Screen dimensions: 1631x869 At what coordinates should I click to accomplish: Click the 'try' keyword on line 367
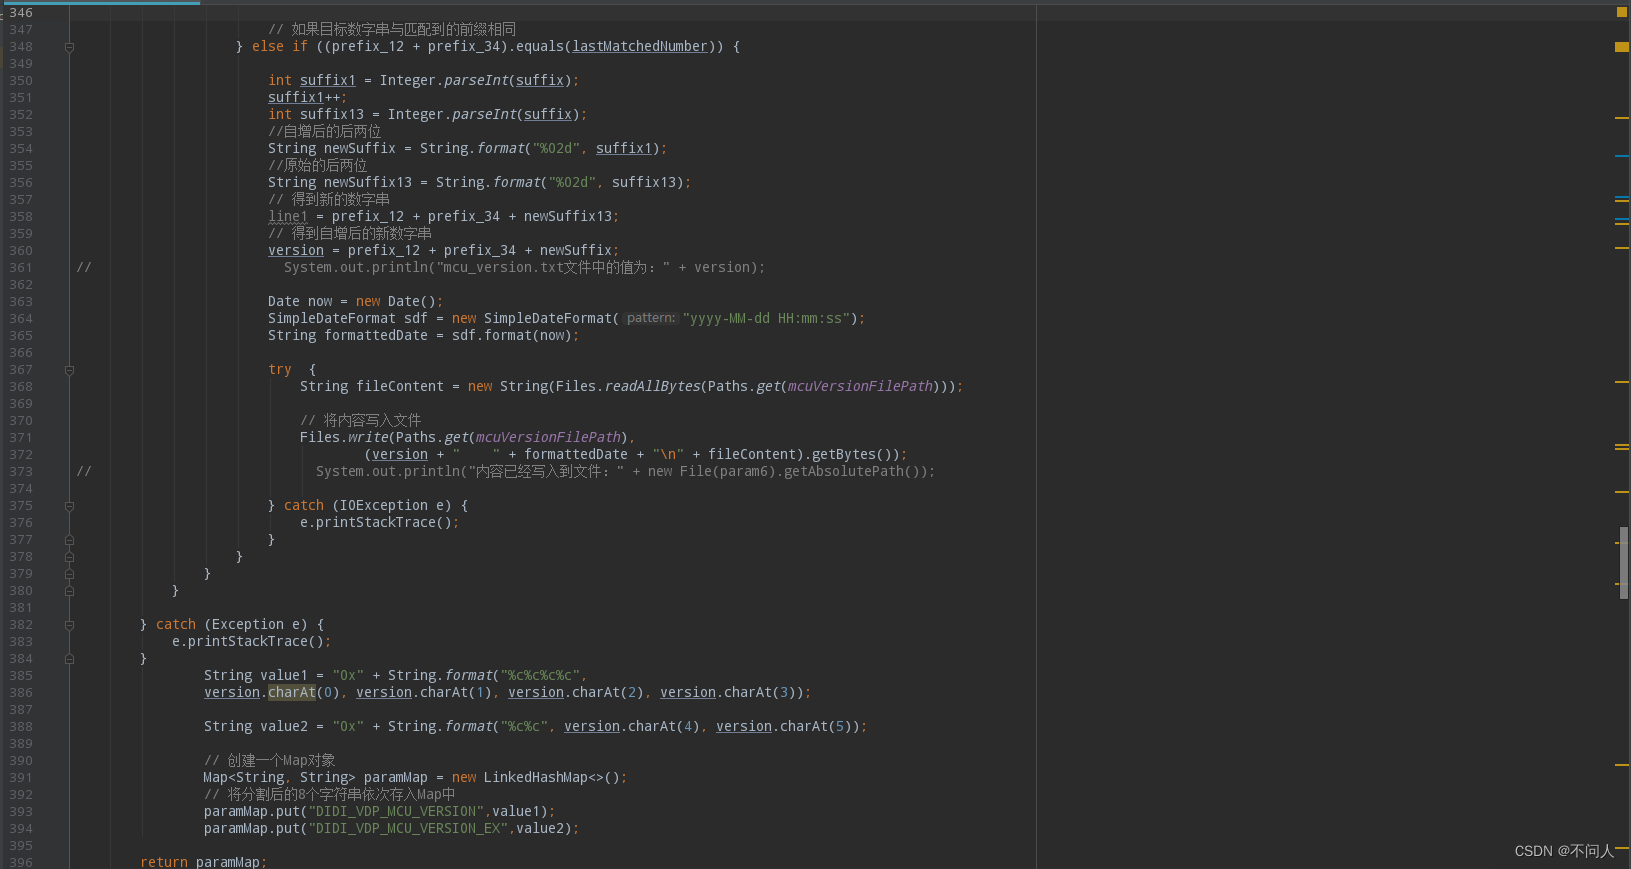pyautogui.click(x=280, y=370)
